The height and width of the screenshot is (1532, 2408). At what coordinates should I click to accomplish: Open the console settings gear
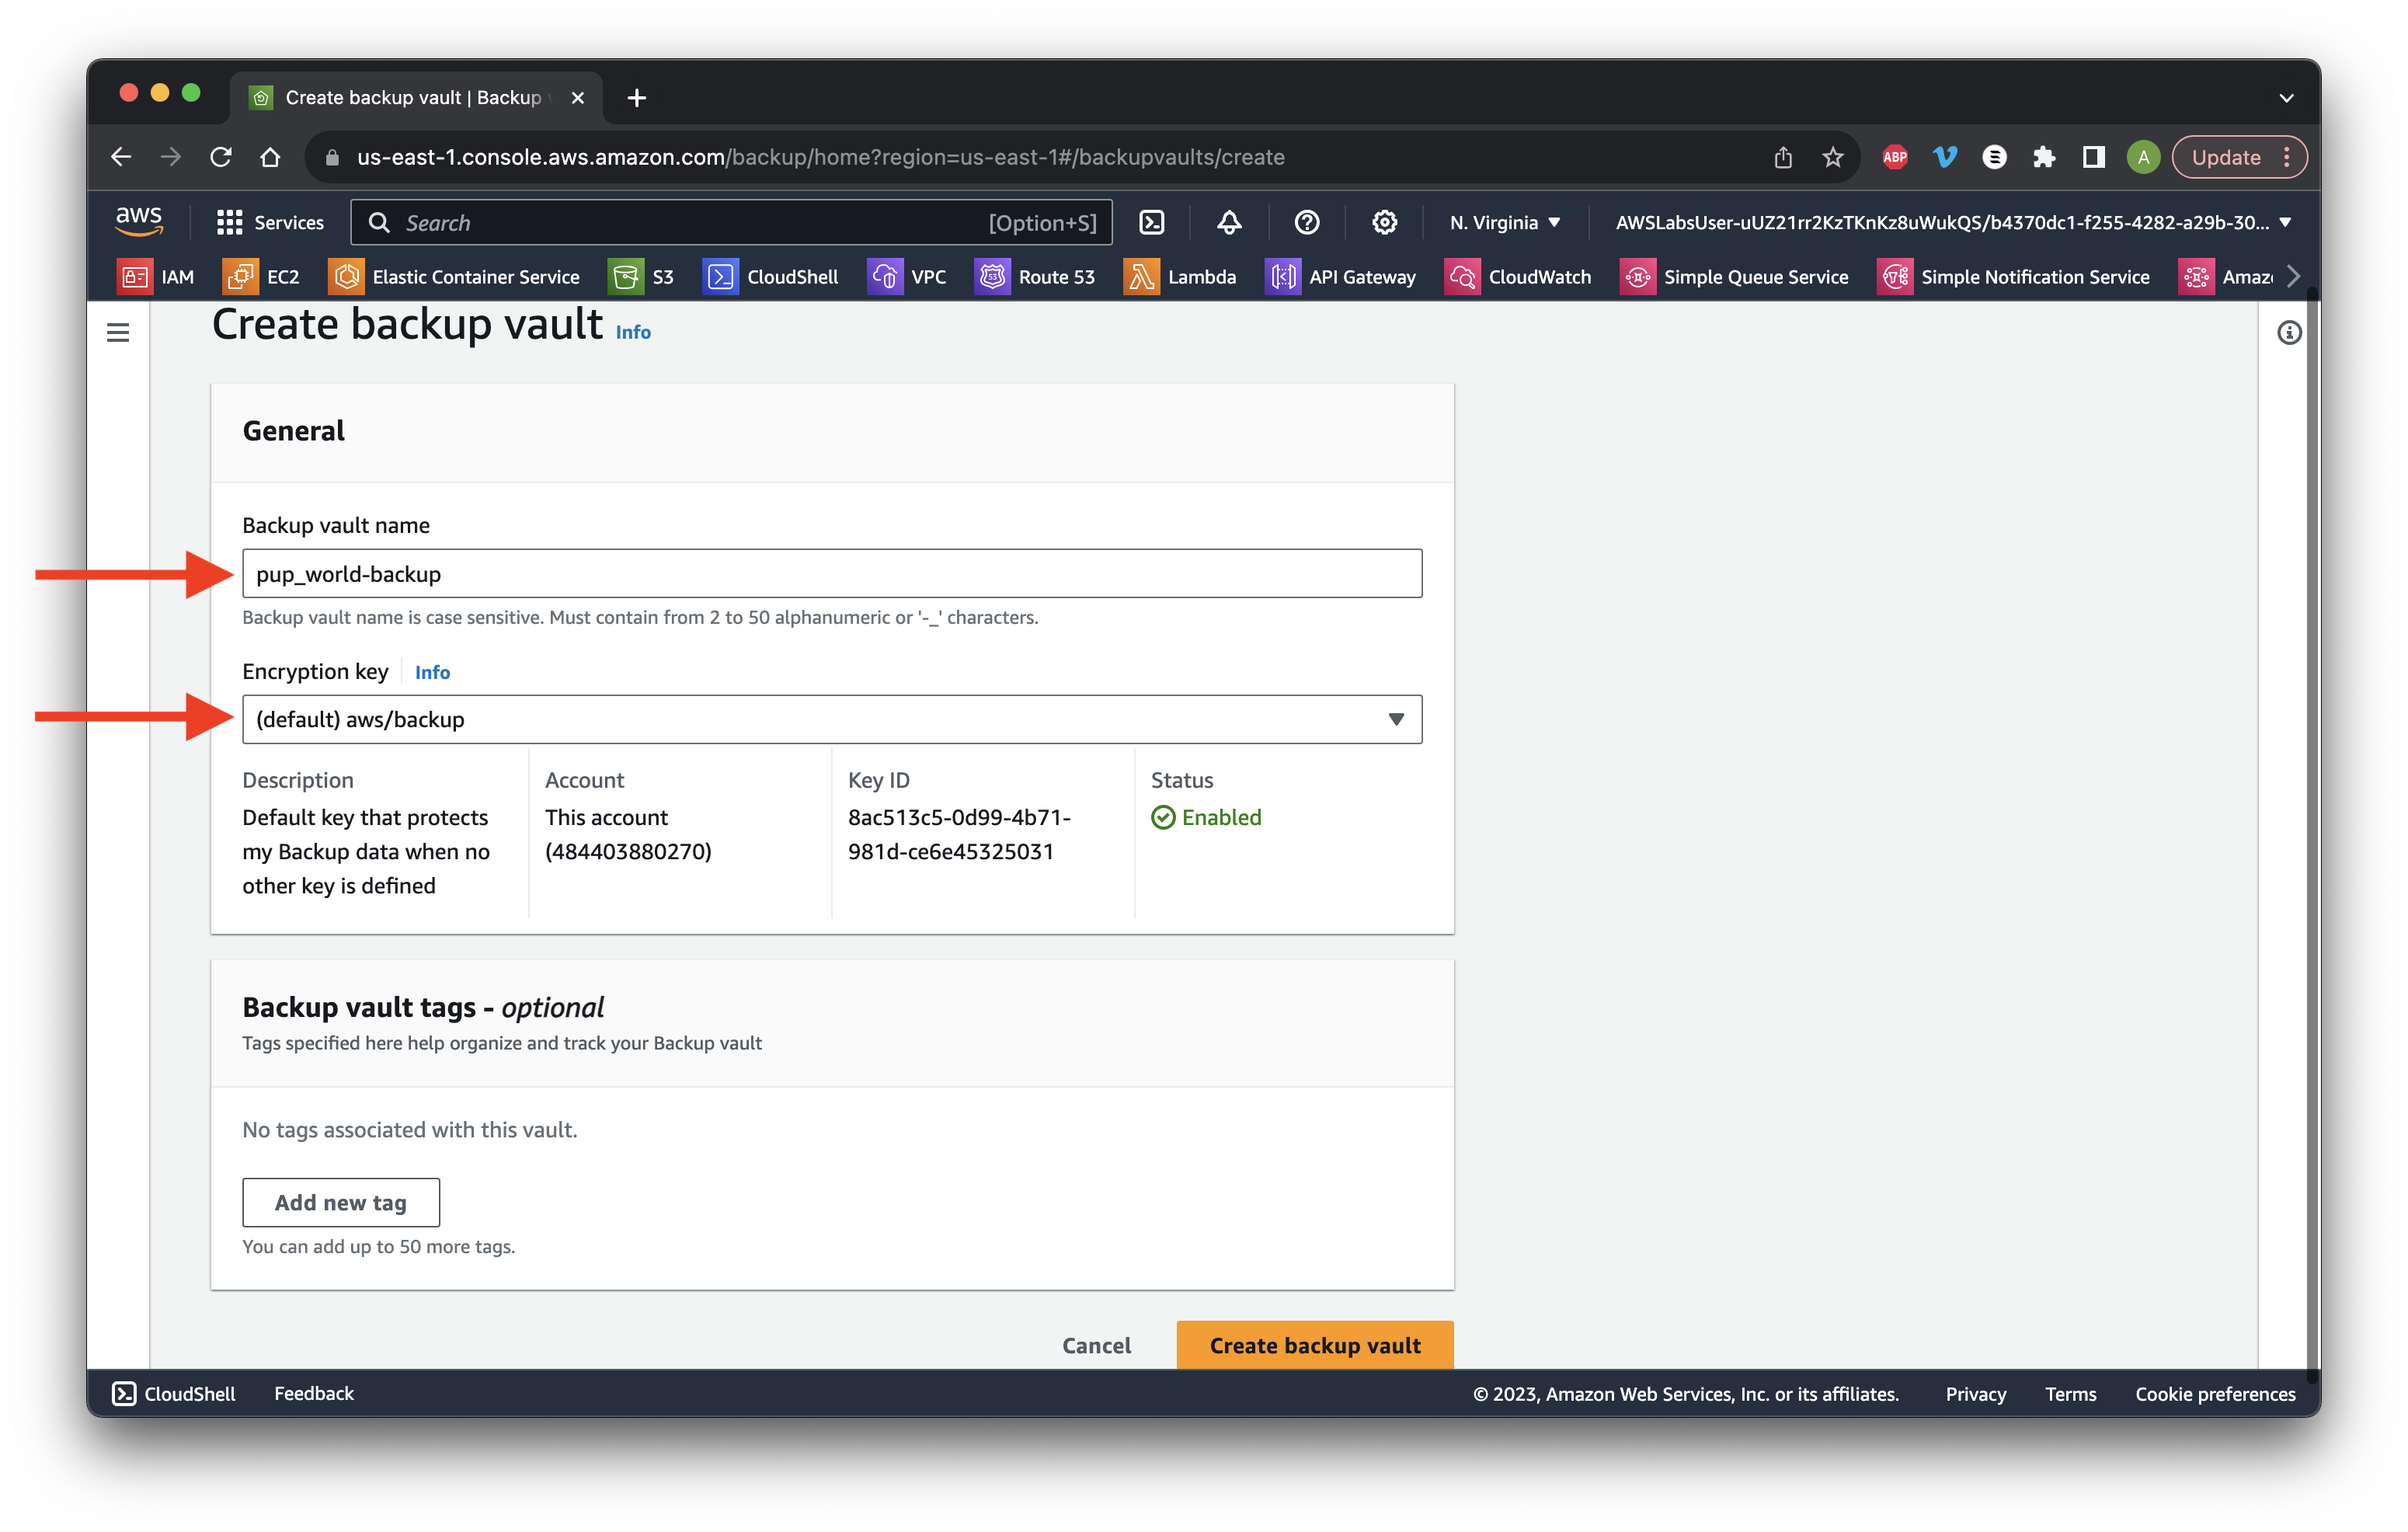click(1384, 222)
